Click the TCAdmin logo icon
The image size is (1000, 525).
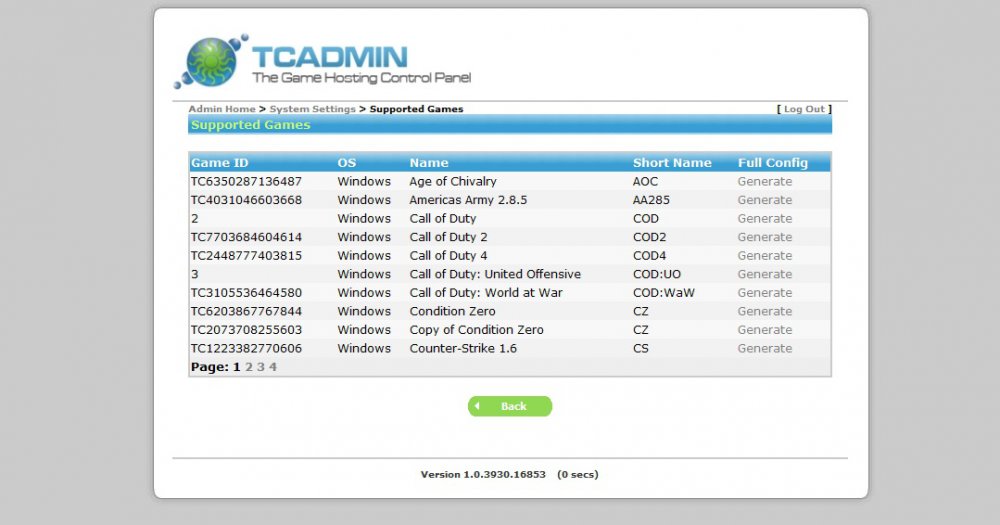tap(210, 61)
